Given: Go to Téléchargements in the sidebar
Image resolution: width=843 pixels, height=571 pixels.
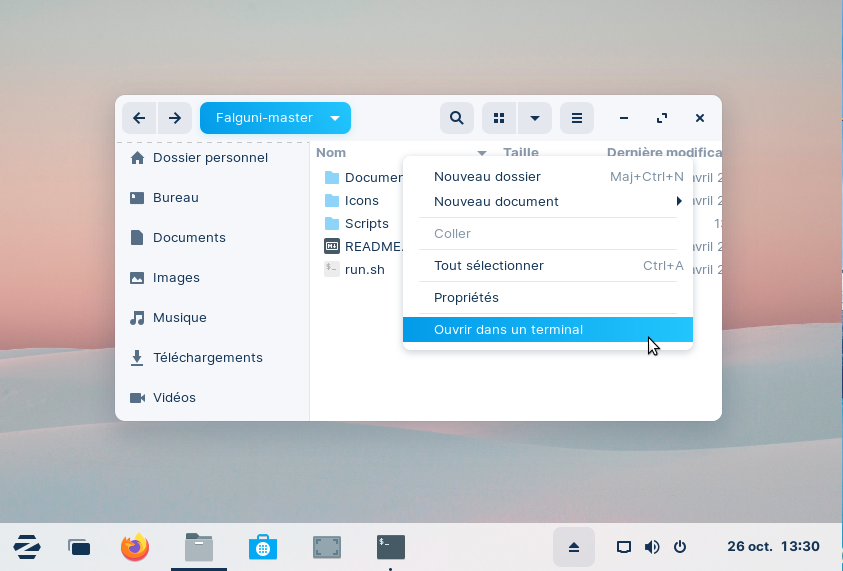Looking at the screenshot, I should 207,357.
